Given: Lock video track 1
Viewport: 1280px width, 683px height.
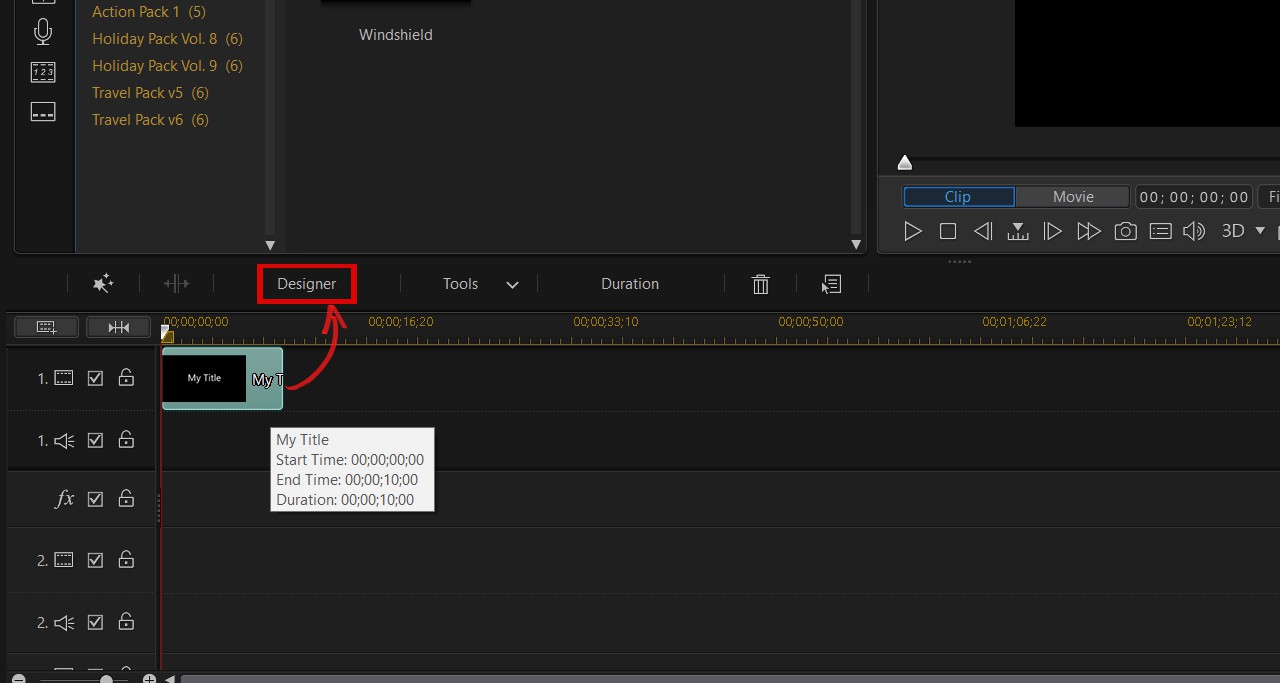Looking at the screenshot, I should (x=126, y=378).
